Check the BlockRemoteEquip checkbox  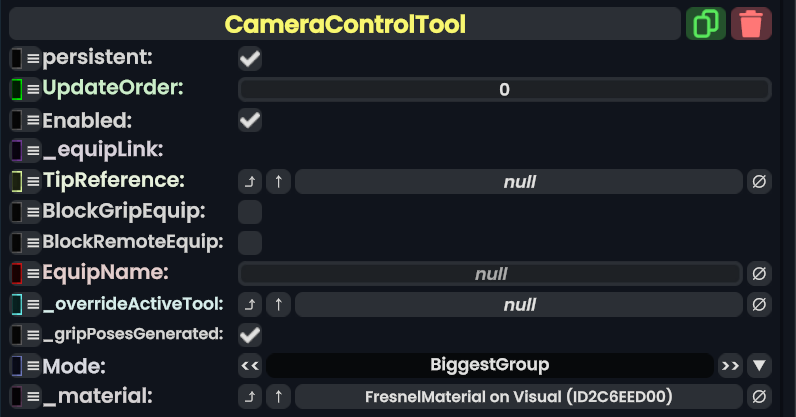coord(250,242)
